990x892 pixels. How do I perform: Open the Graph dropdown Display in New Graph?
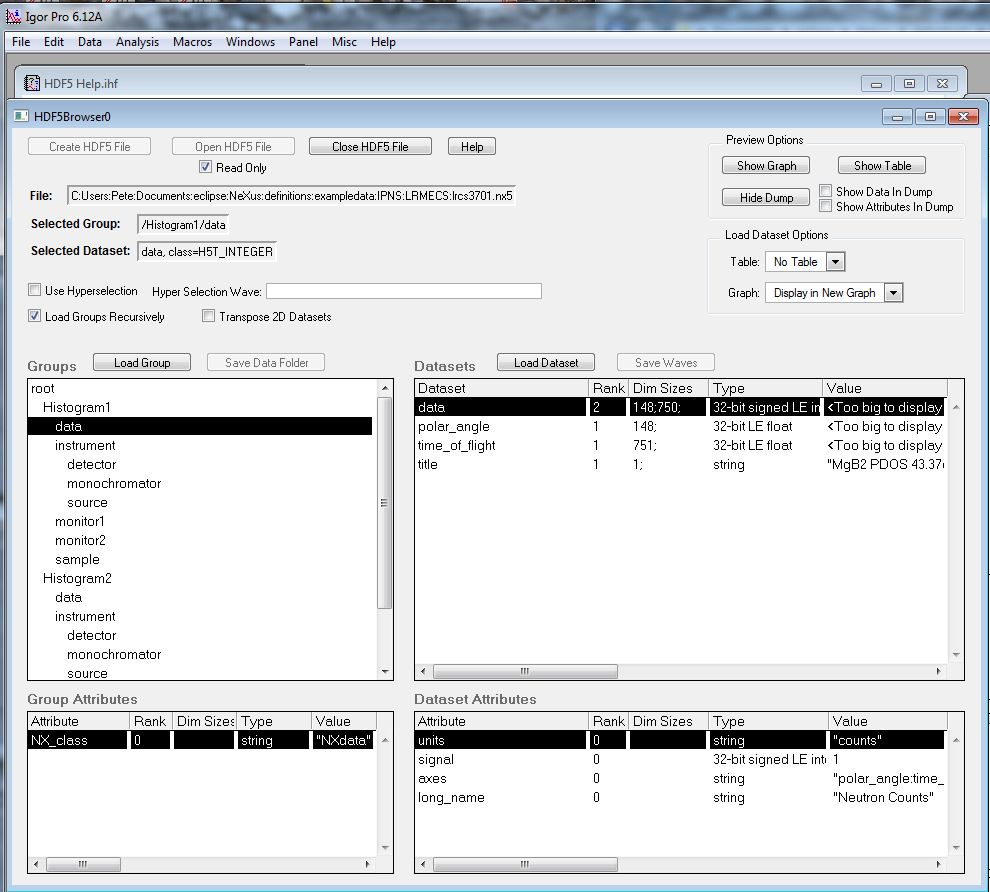(894, 293)
